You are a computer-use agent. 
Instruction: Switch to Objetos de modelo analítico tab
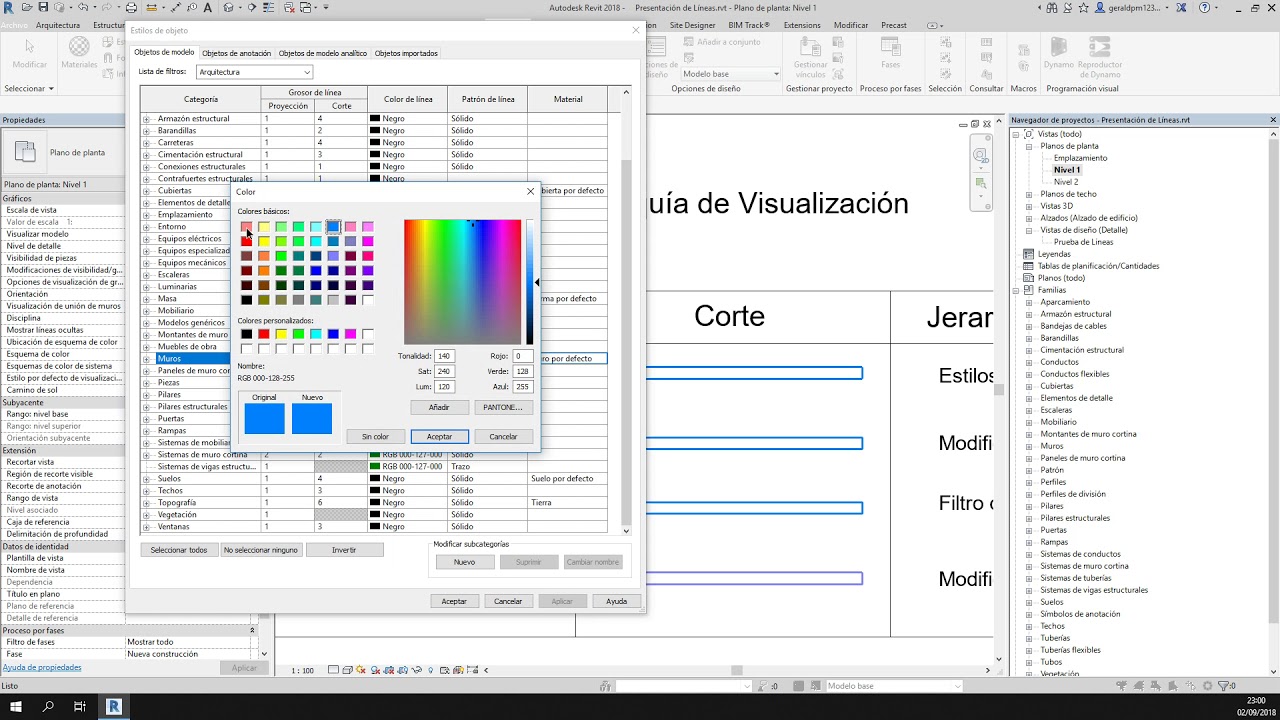[322, 53]
